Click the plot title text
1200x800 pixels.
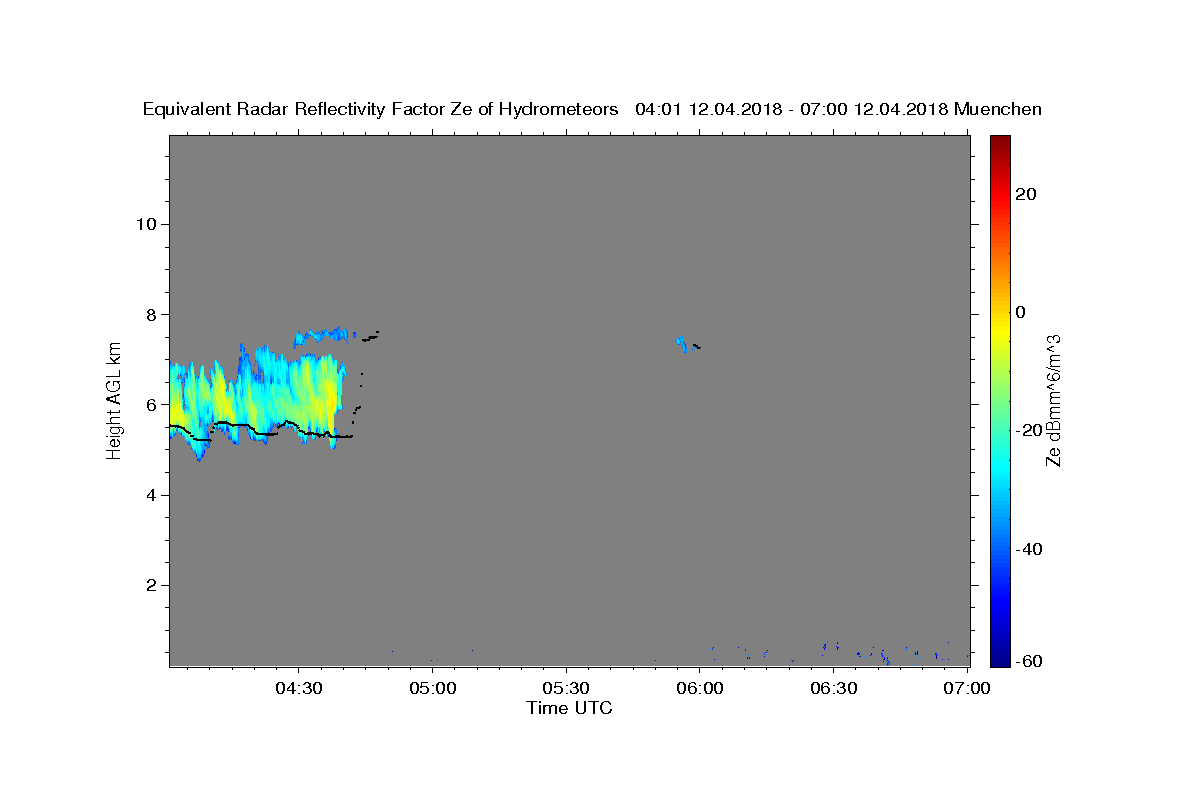592,109
